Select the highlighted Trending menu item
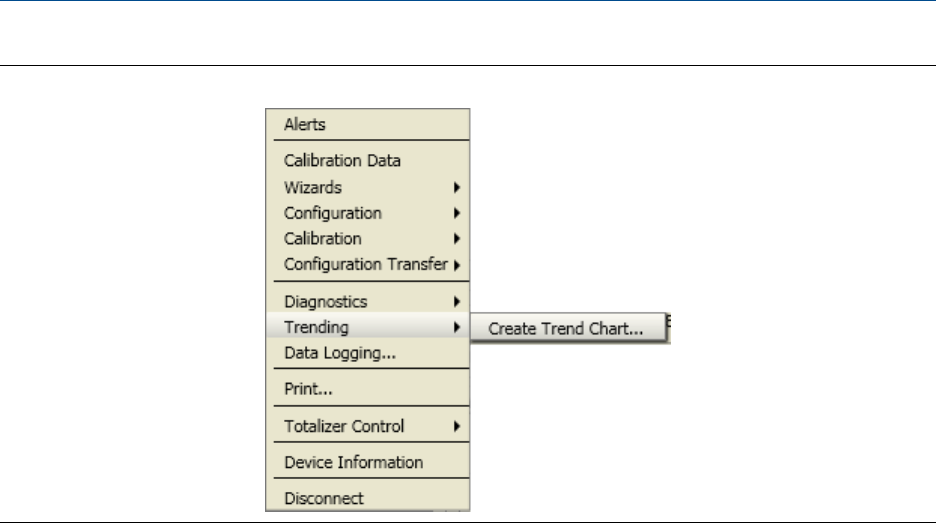 (x=316, y=327)
